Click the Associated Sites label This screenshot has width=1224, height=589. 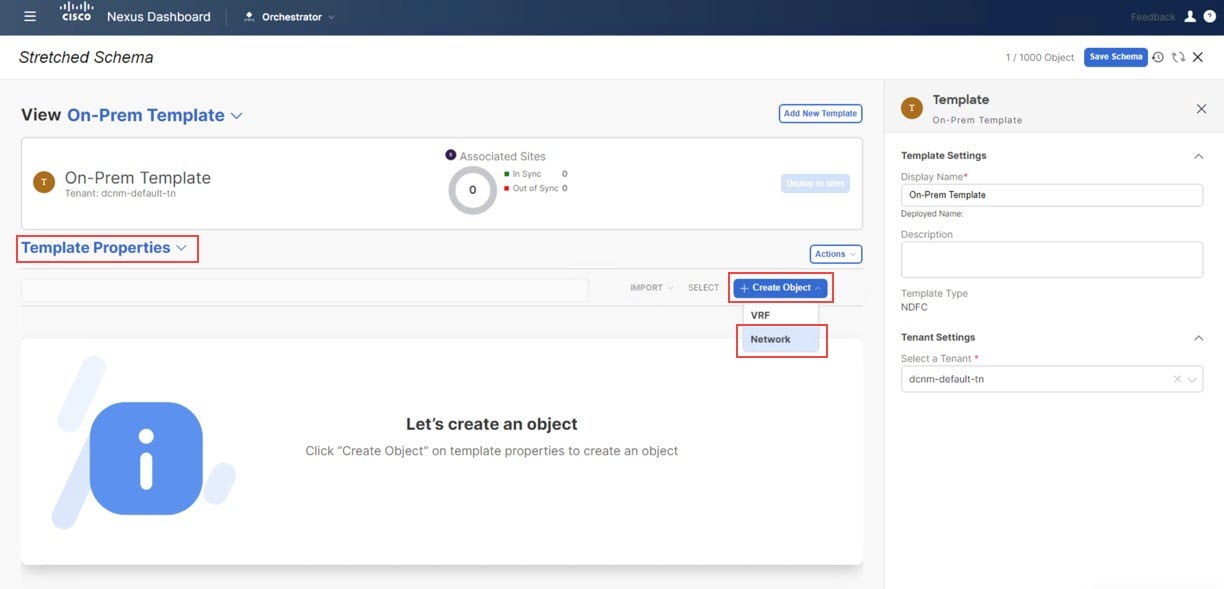coord(503,157)
